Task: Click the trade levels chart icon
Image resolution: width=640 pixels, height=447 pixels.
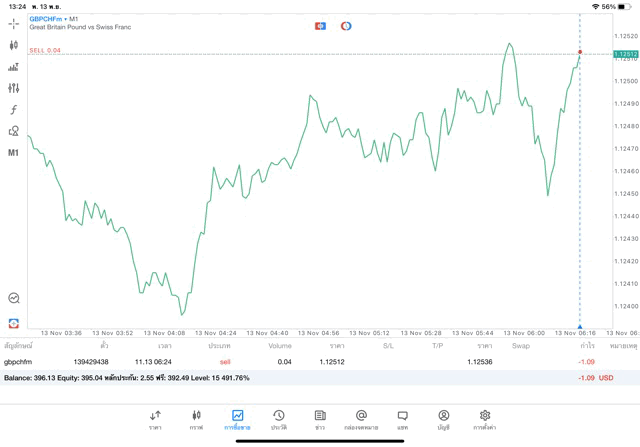Action: [13, 67]
